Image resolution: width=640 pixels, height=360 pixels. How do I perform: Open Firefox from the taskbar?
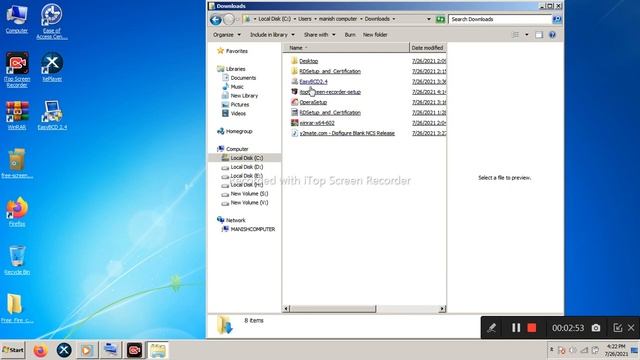(x=40, y=350)
